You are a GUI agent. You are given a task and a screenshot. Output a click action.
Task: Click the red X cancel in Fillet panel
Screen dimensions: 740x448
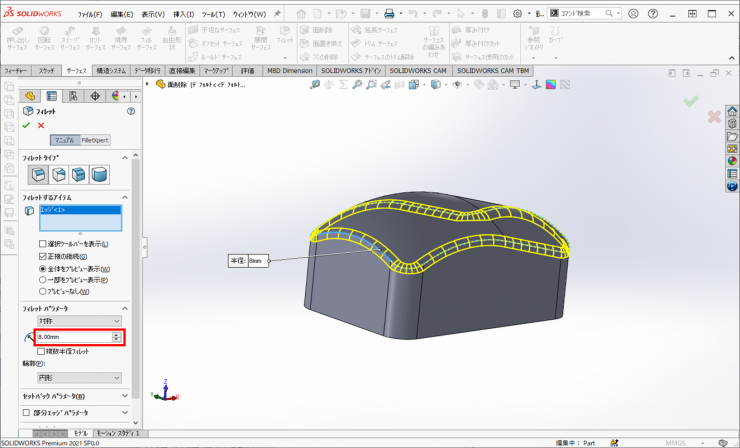point(41,125)
